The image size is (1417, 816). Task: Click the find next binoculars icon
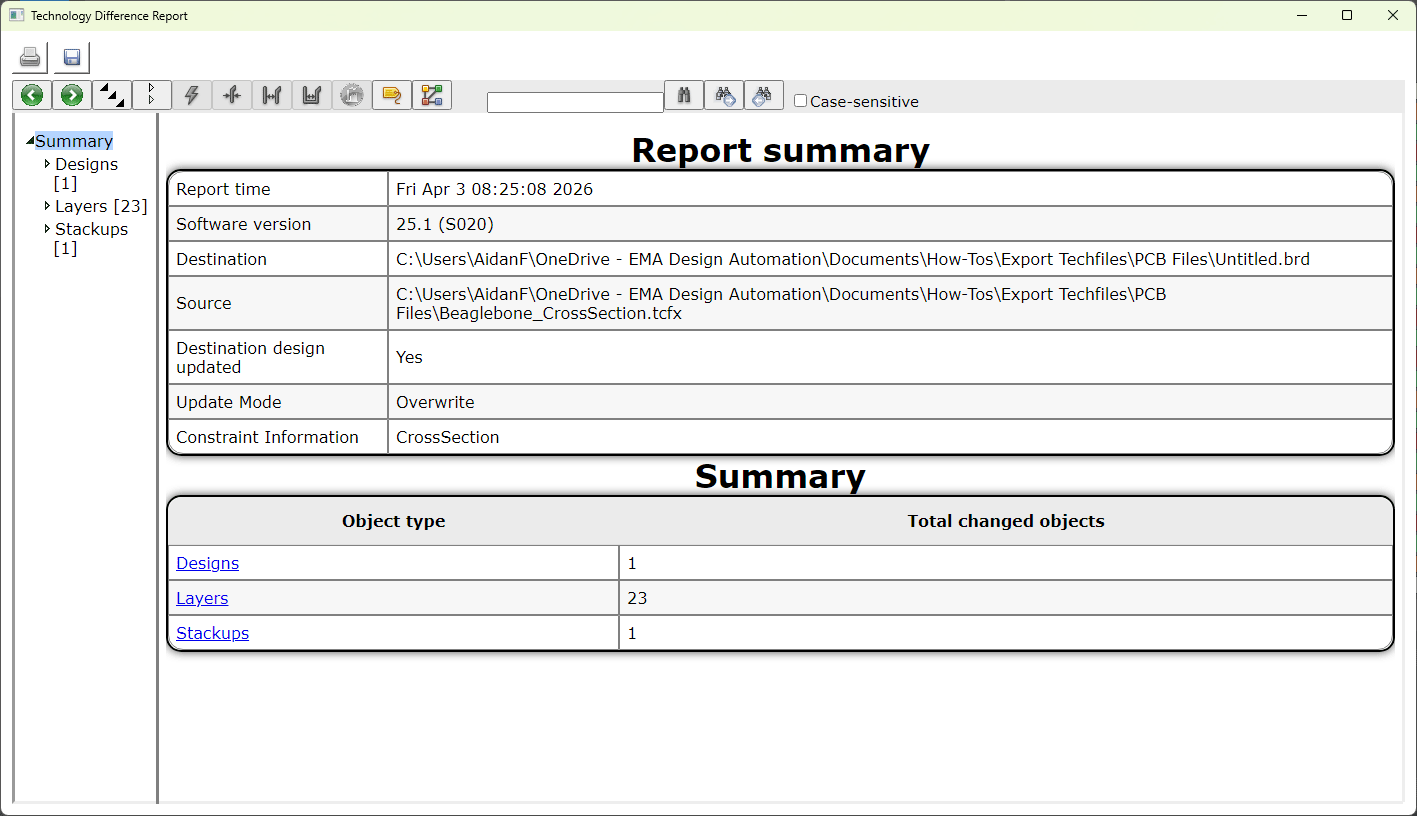724,95
